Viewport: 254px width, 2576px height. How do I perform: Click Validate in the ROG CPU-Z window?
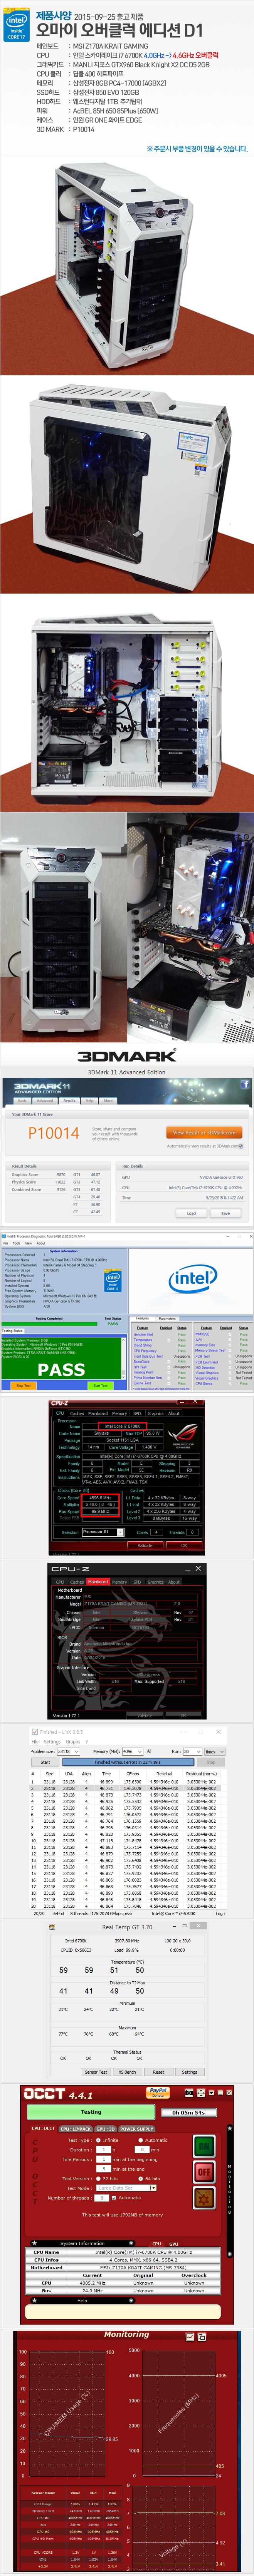pyautogui.click(x=145, y=1545)
